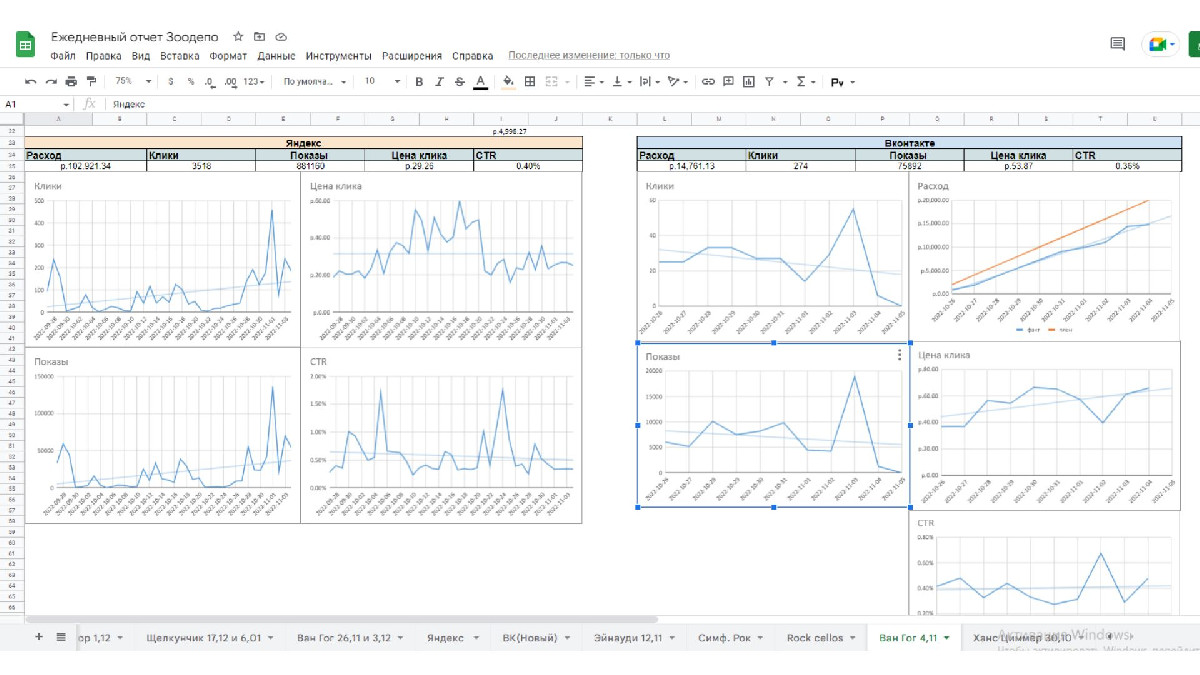Open the comment history icon
Viewport: 1200px width, 675px height.
click(x=1118, y=44)
